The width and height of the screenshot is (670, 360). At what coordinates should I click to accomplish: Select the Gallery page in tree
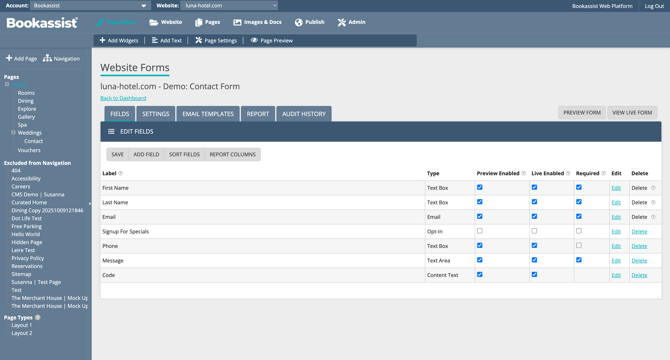(26, 117)
